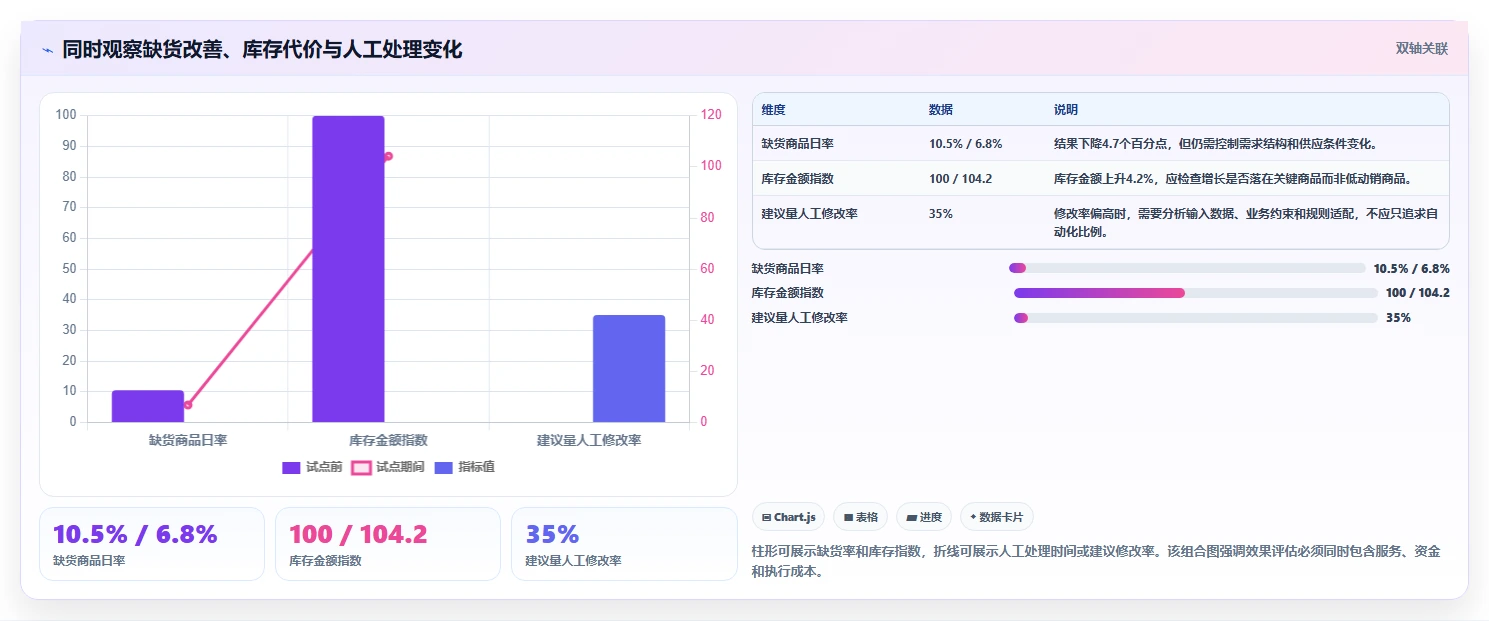
Task: Click the 缺货商品日率 progress bar
Action: pyautogui.click(x=1187, y=268)
